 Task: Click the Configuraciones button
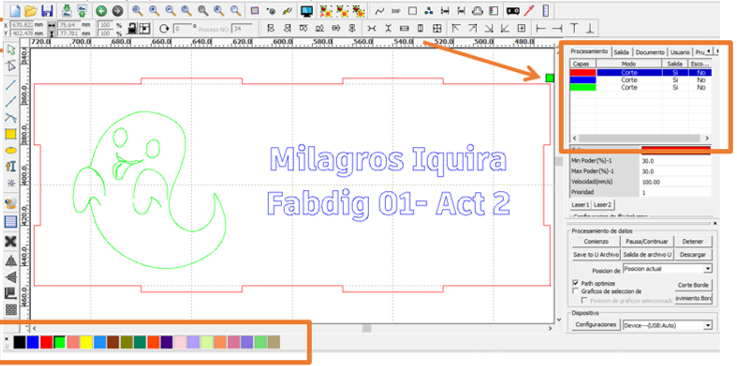(x=595, y=325)
